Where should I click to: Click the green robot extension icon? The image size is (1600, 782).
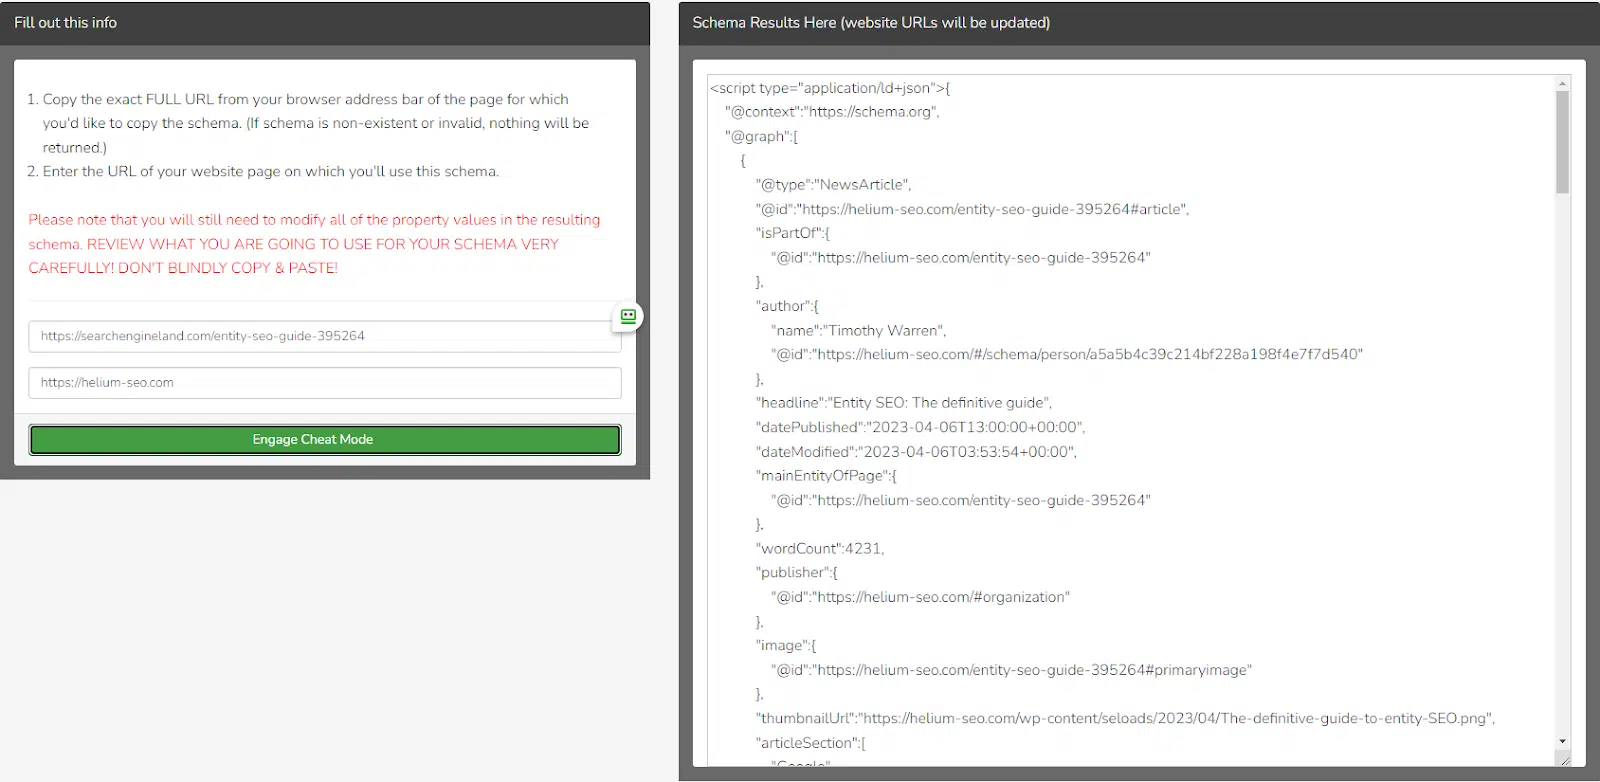[x=628, y=317]
